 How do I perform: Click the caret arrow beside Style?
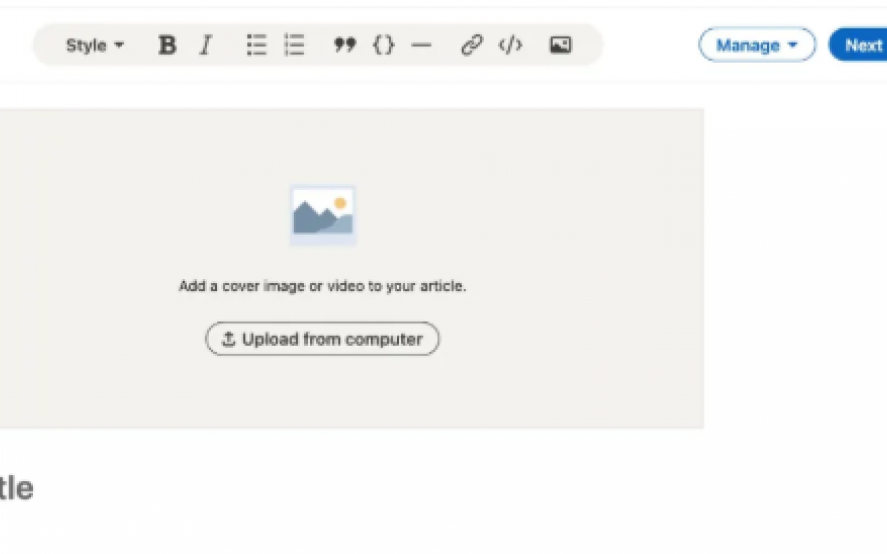coord(119,46)
